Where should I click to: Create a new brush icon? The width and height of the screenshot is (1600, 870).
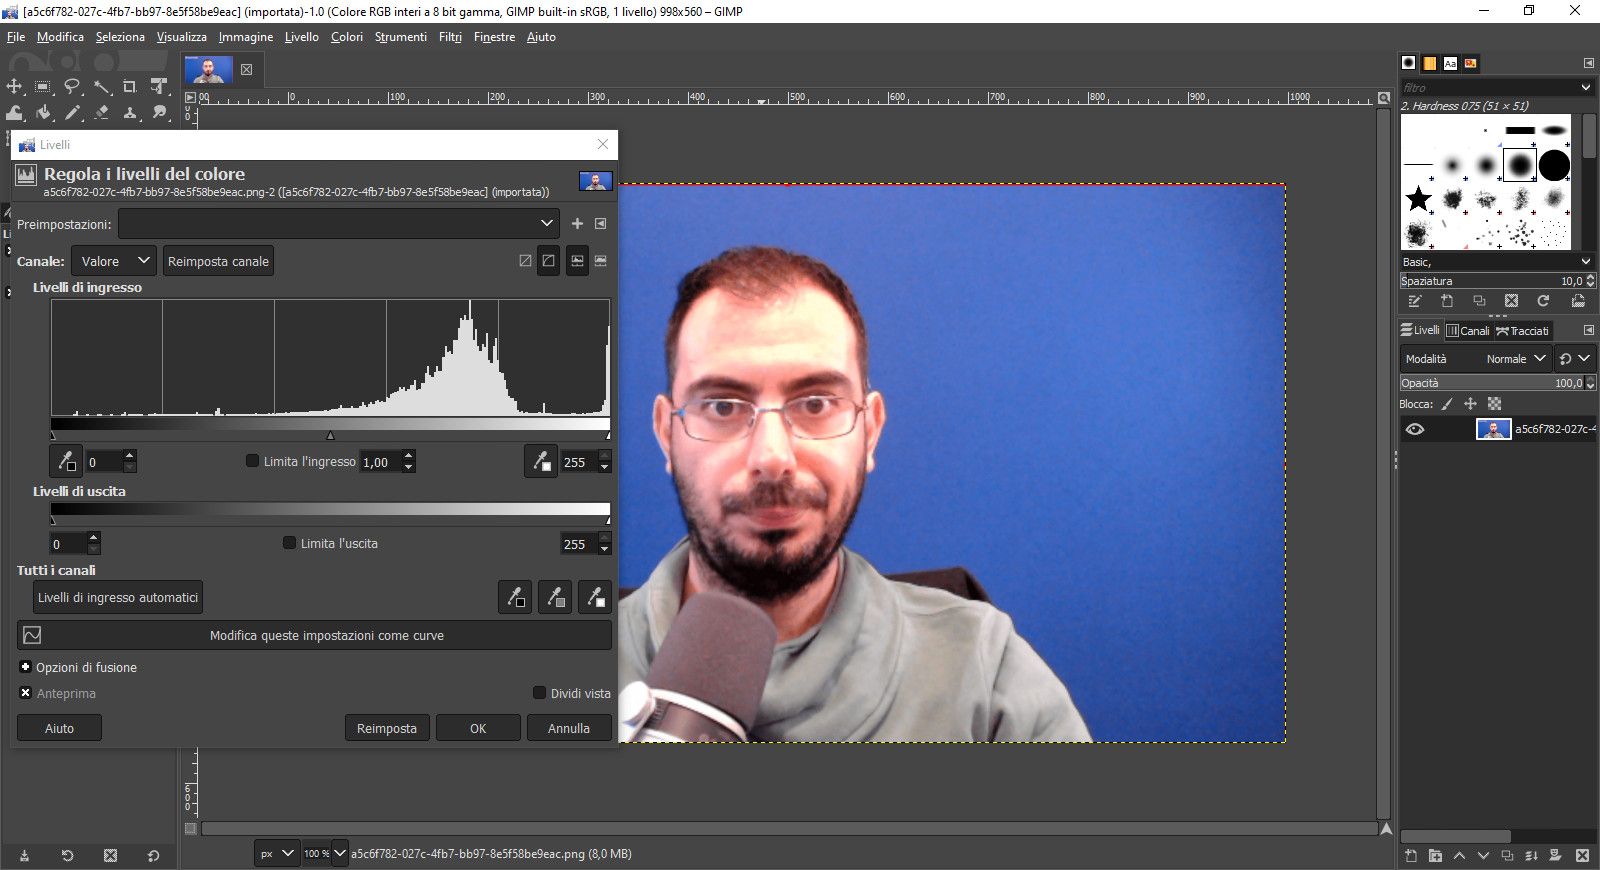pyautogui.click(x=1447, y=301)
